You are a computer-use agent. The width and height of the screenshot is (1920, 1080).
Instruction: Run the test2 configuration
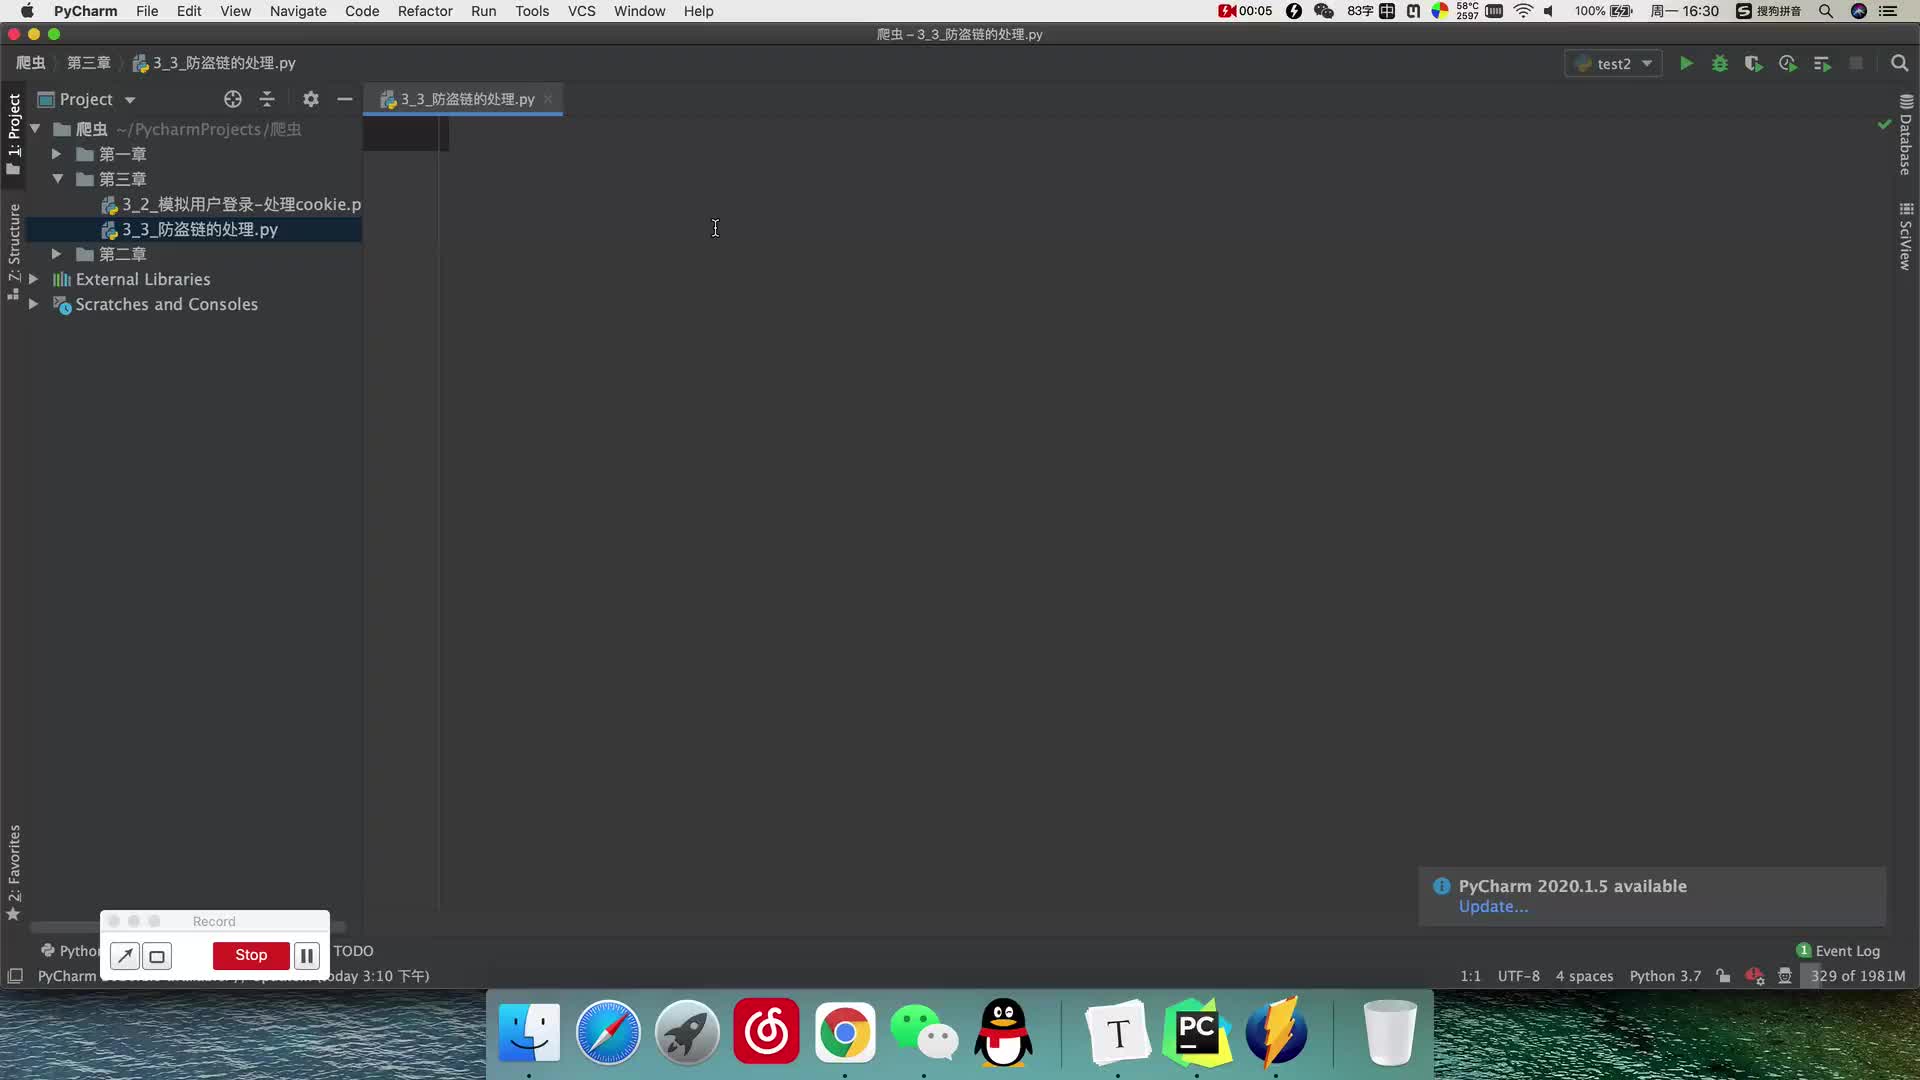tap(1686, 63)
